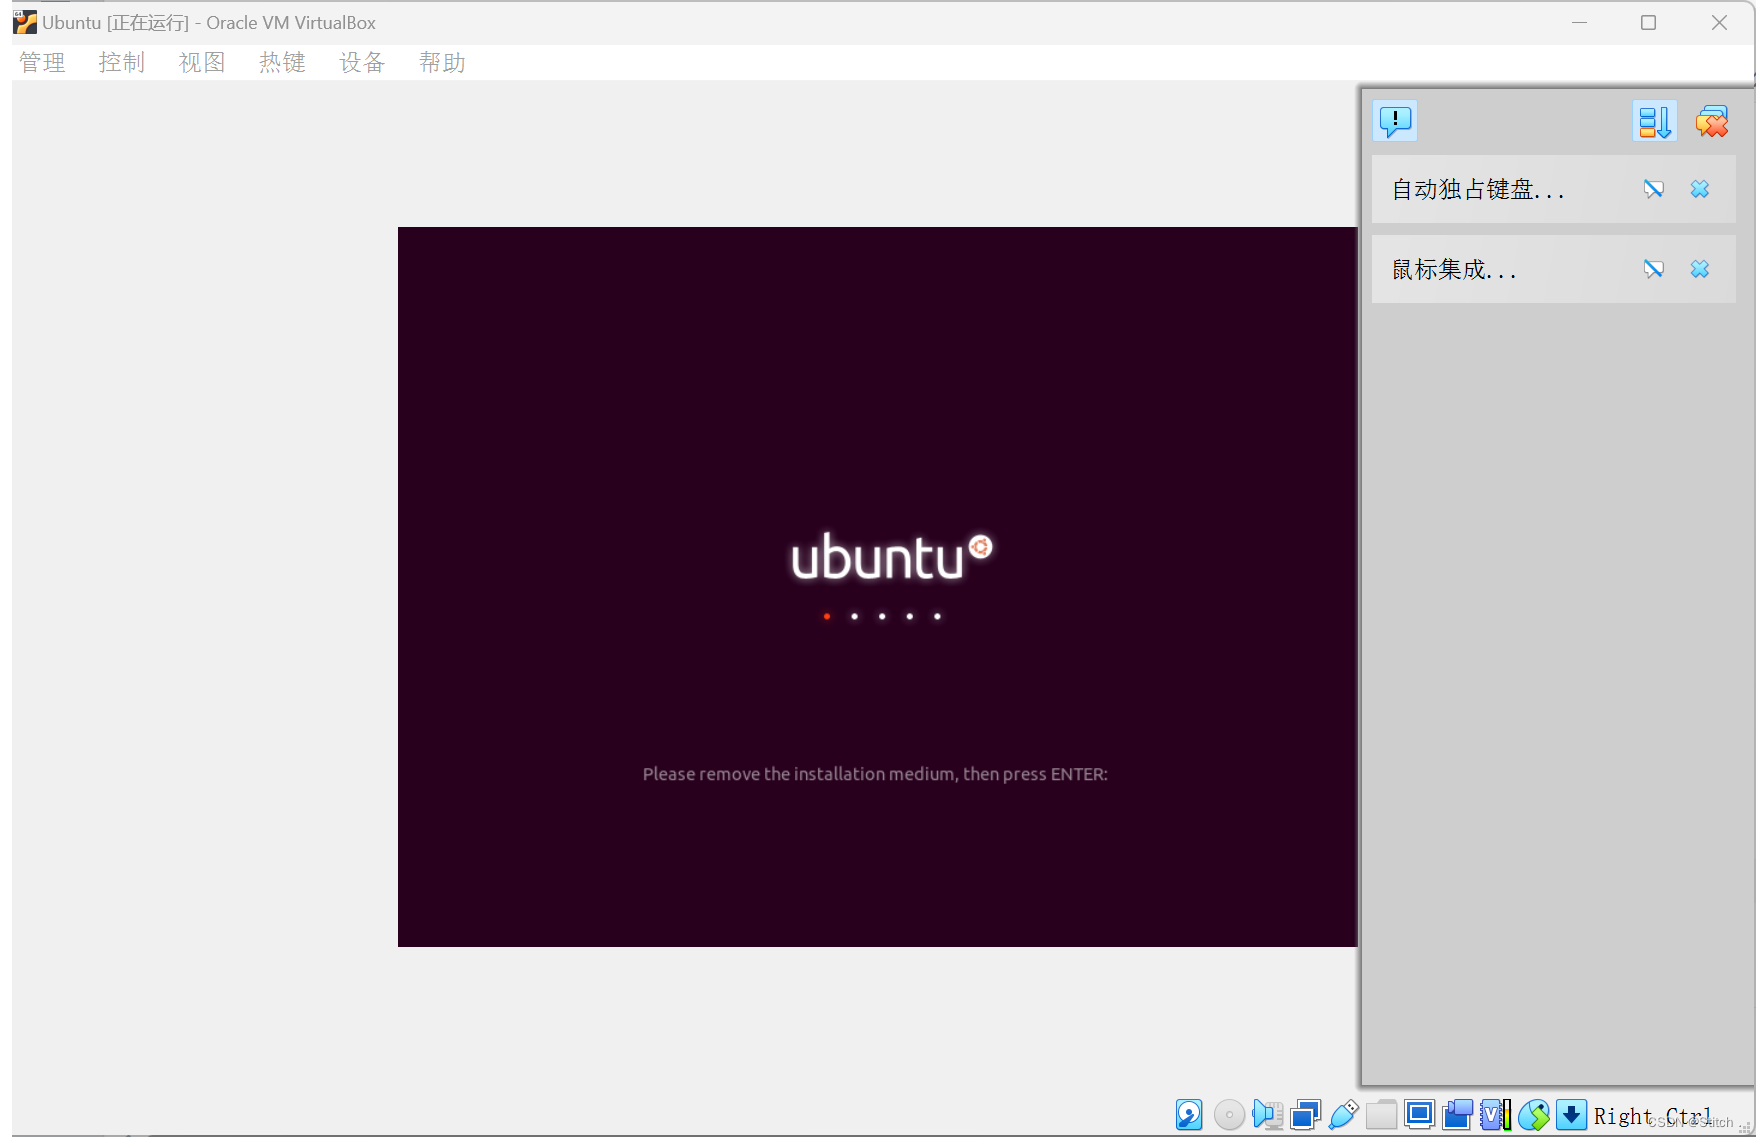Open the audio status icon menu

tap(1267, 1114)
